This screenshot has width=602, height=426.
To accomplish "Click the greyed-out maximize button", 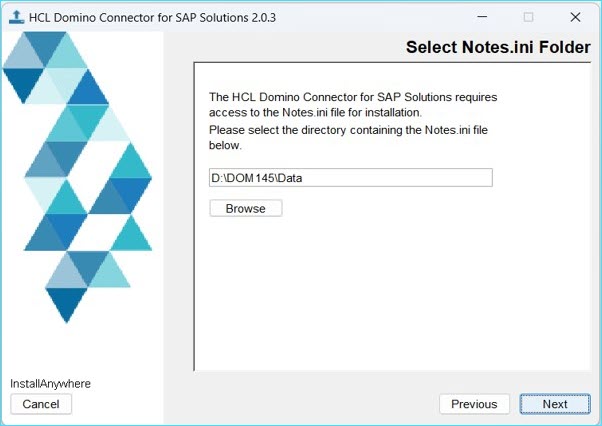I will pyautogui.click(x=528, y=17).
